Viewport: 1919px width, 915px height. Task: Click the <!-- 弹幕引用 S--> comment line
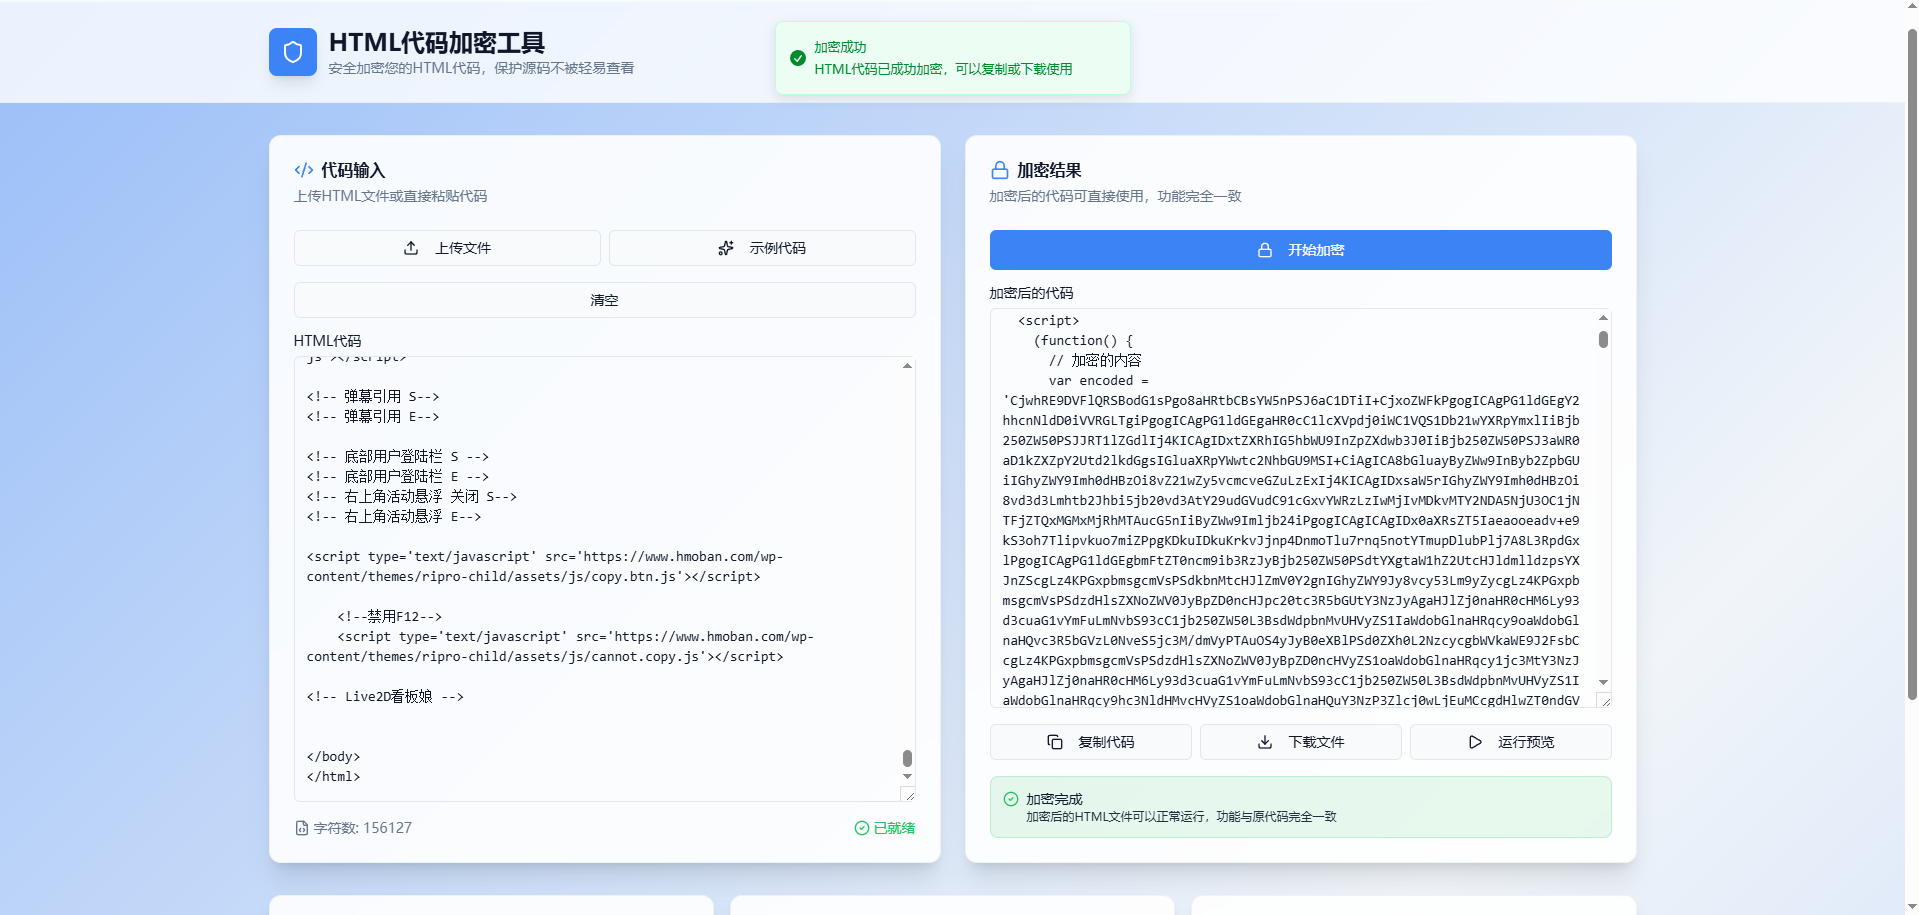(x=373, y=397)
